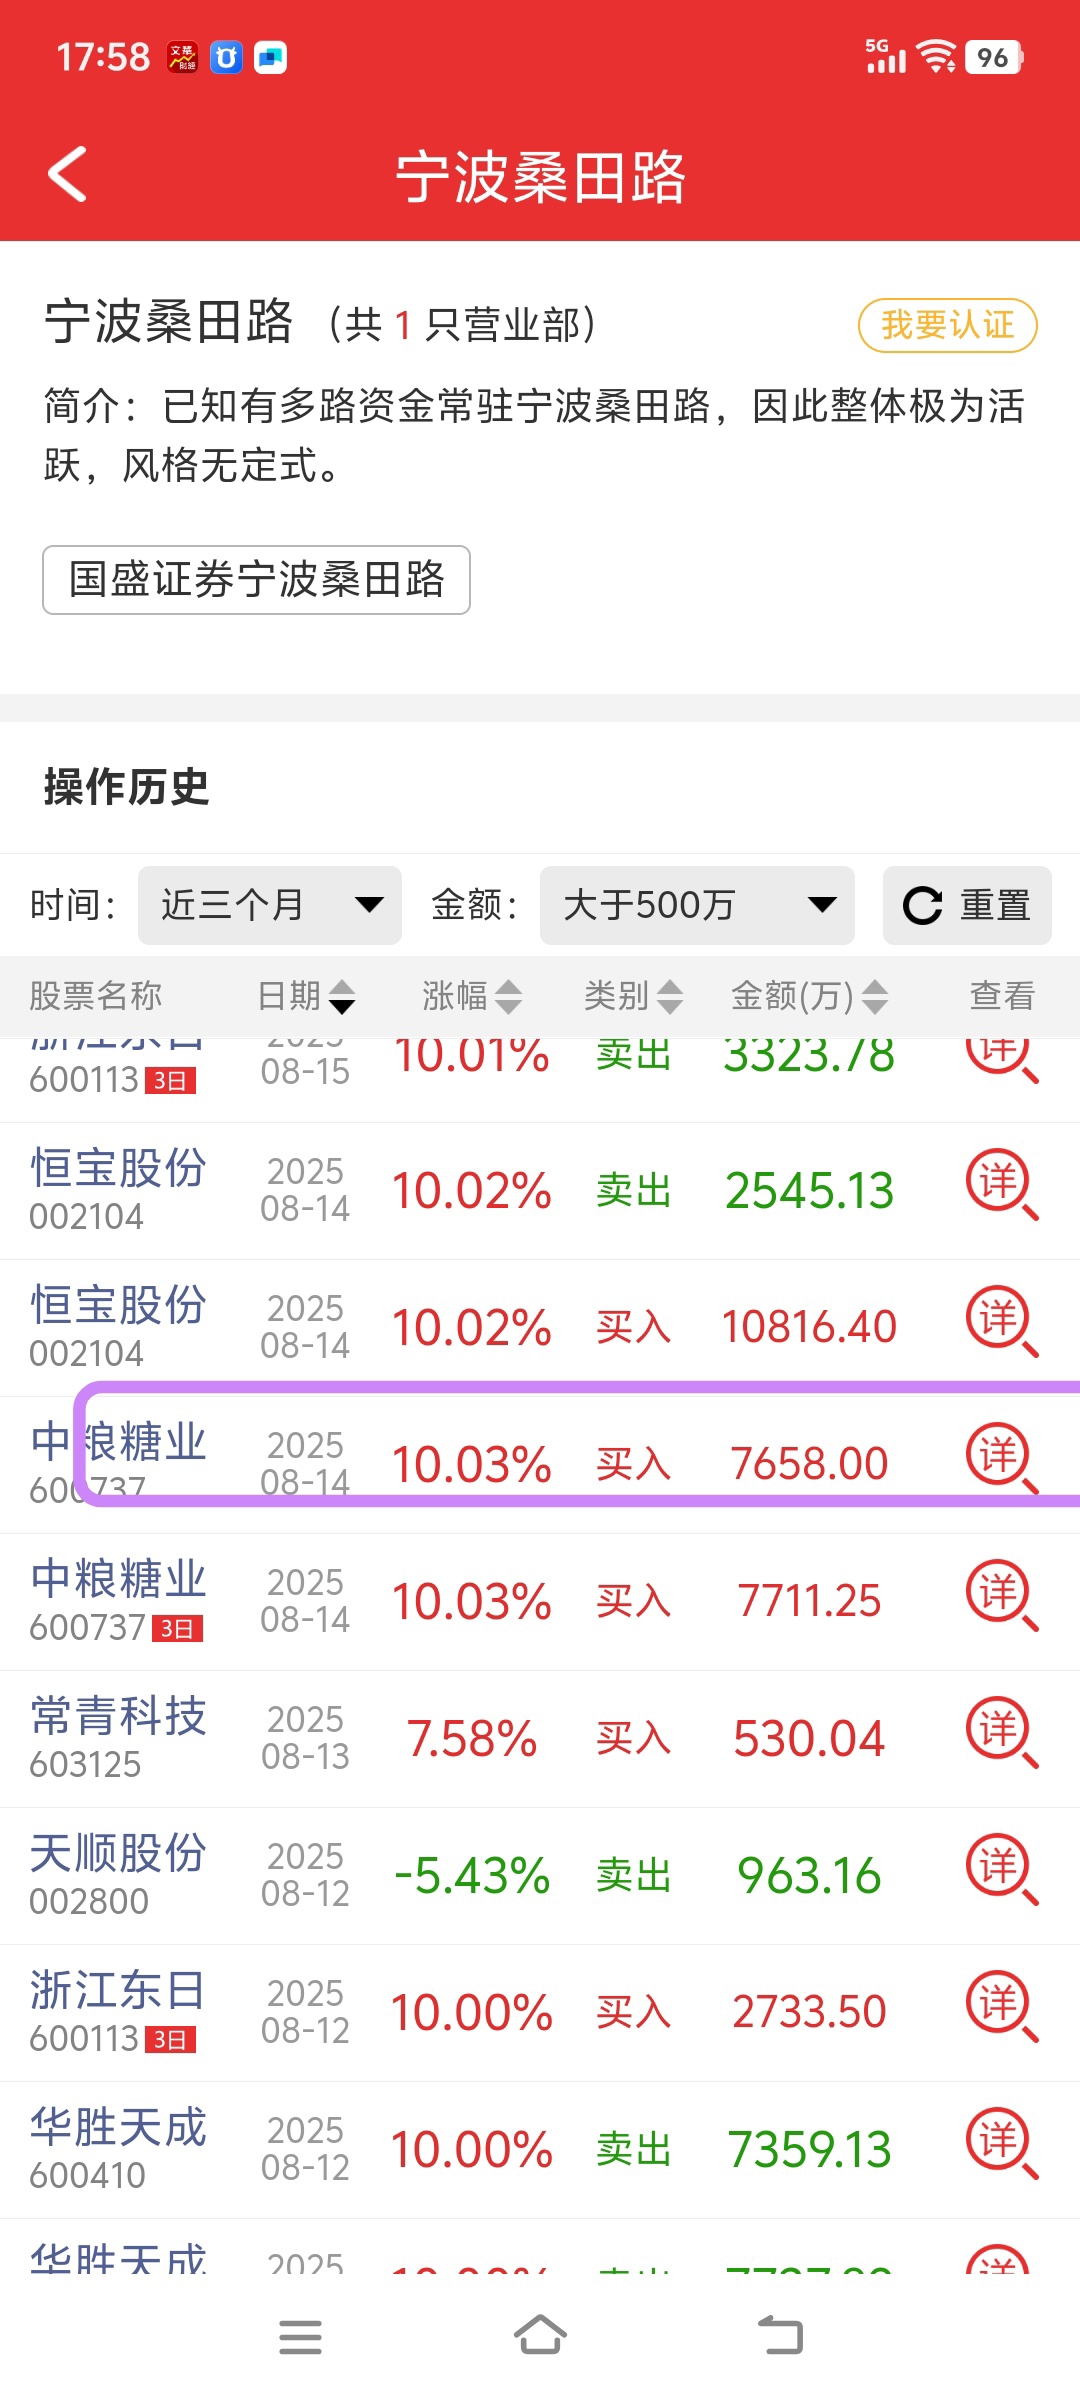Open 国盛证券宁波桑田路 branch tag

pyautogui.click(x=256, y=580)
